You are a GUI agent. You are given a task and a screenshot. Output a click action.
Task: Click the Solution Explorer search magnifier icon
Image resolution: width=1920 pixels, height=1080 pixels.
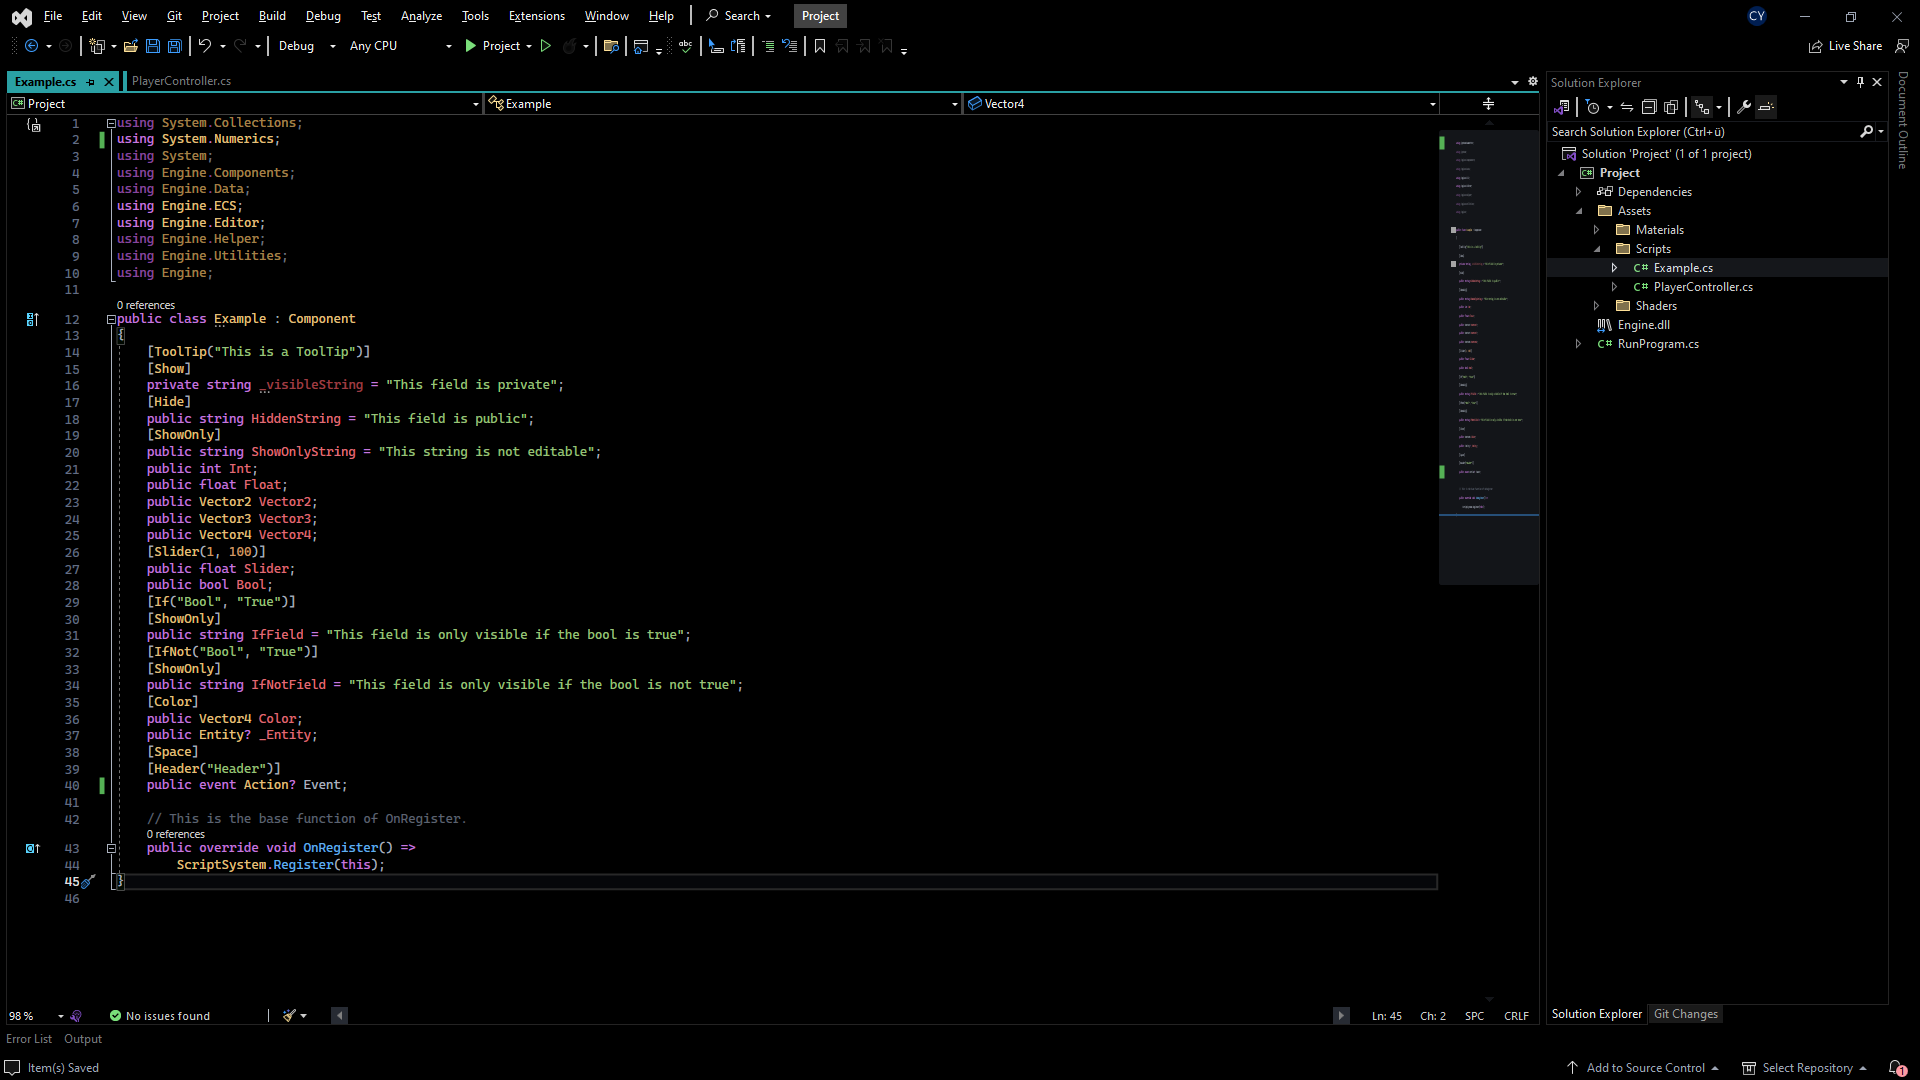tap(1866, 132)
